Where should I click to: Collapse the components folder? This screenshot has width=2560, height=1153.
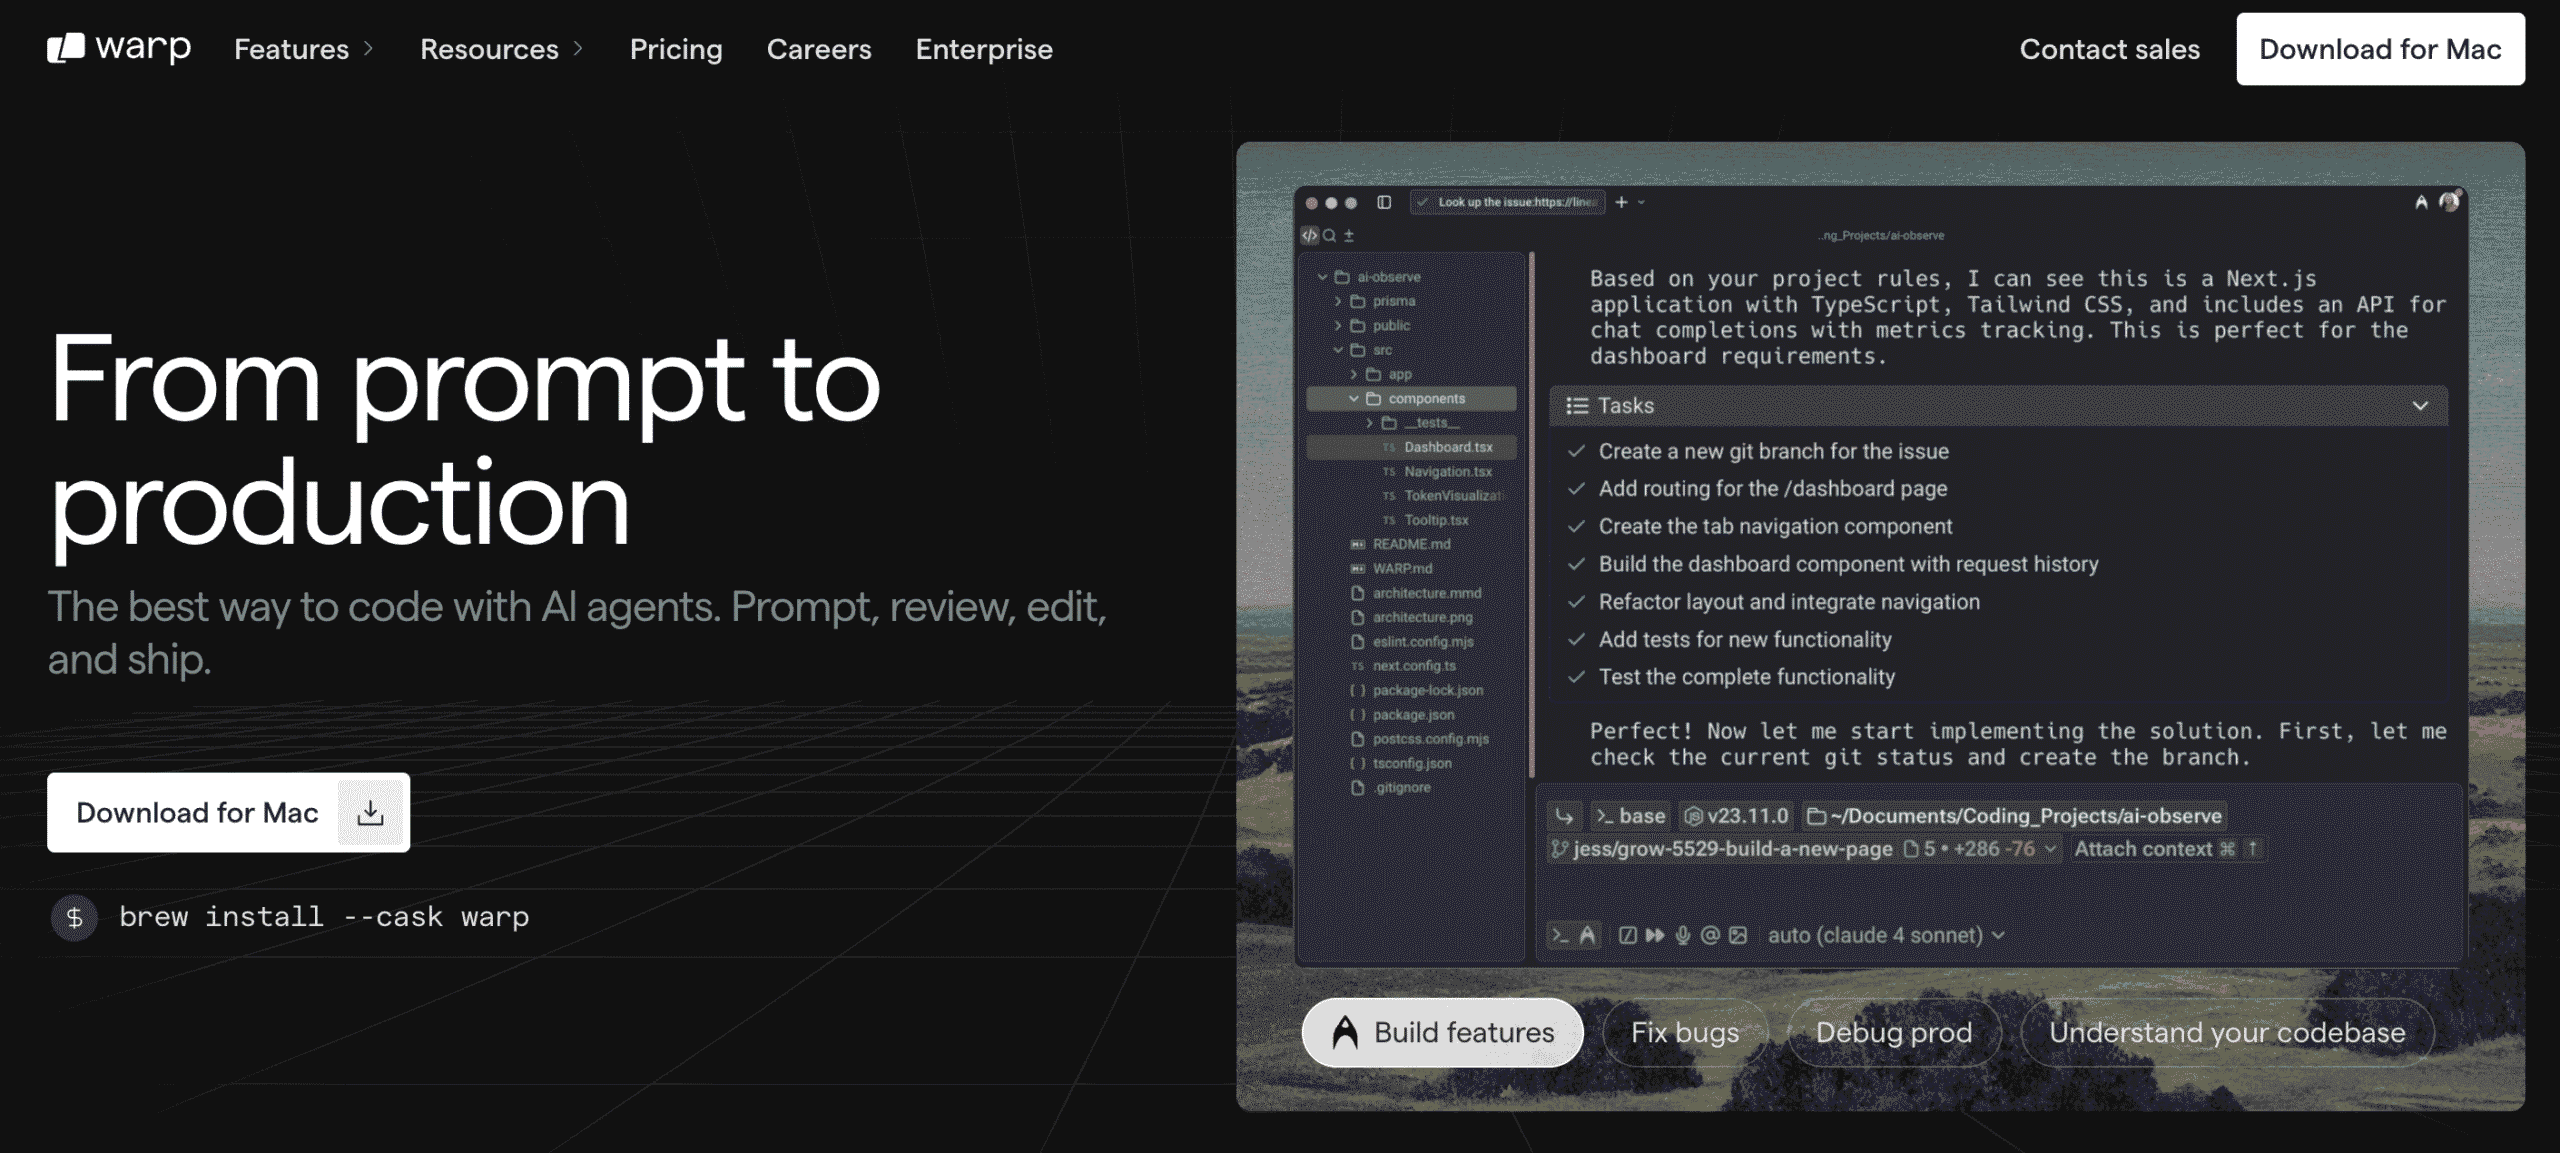point(1354,399)
